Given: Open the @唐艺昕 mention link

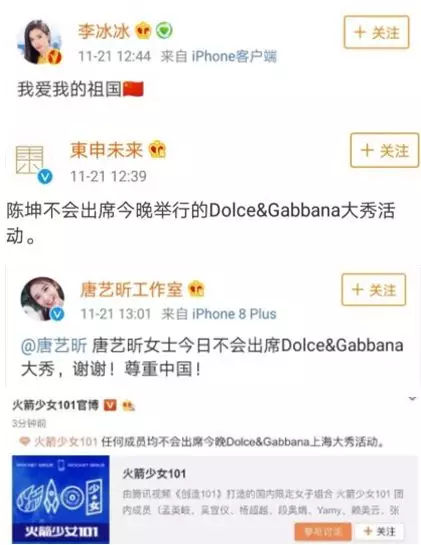Looking at the screenshot, I should pos(54,345).
